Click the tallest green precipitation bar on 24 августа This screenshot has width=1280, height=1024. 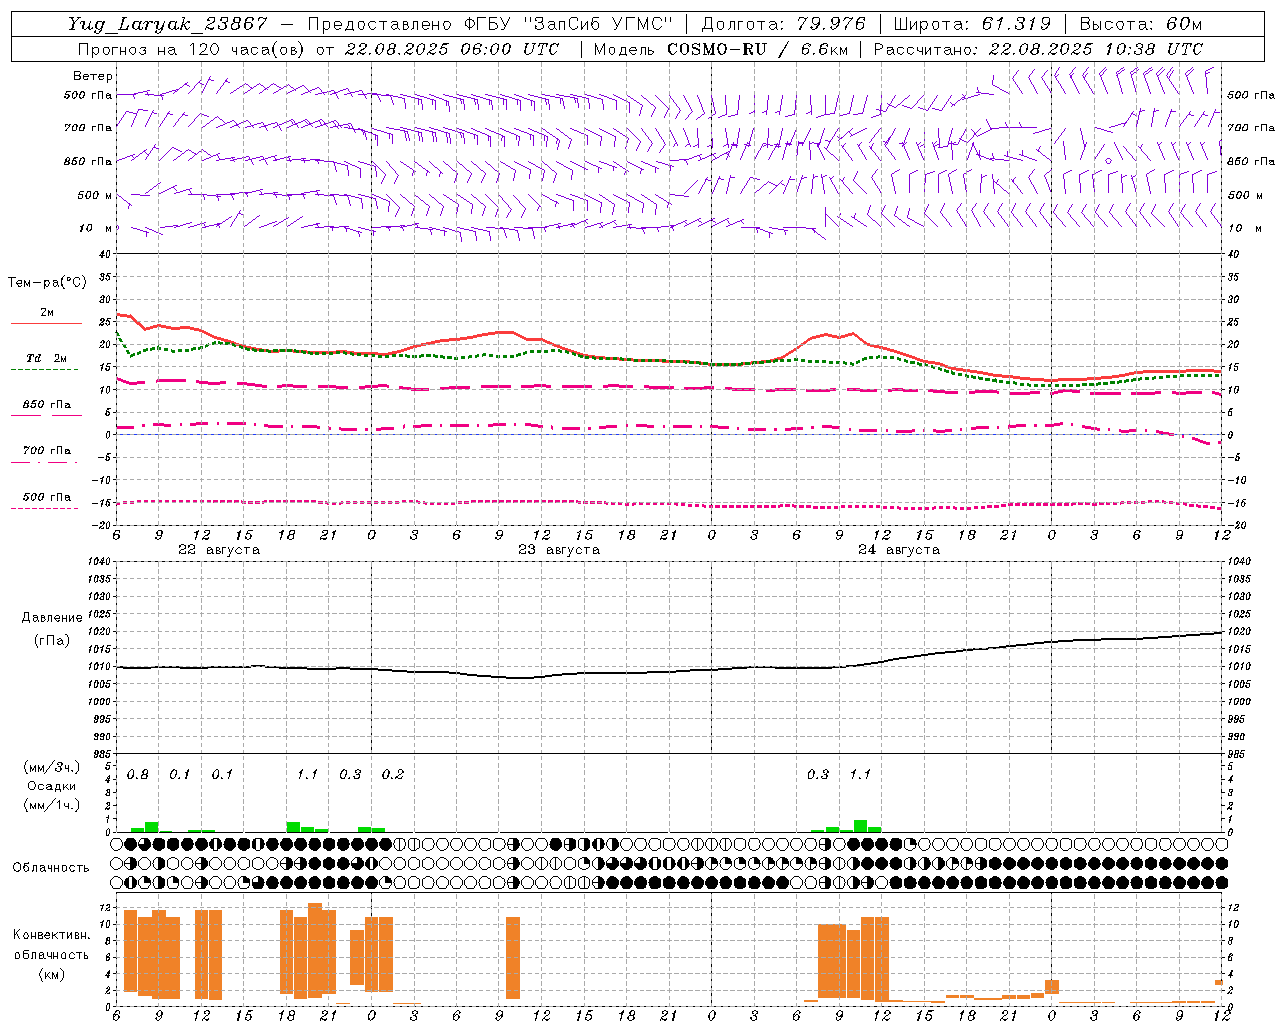[x=860, y=826]
